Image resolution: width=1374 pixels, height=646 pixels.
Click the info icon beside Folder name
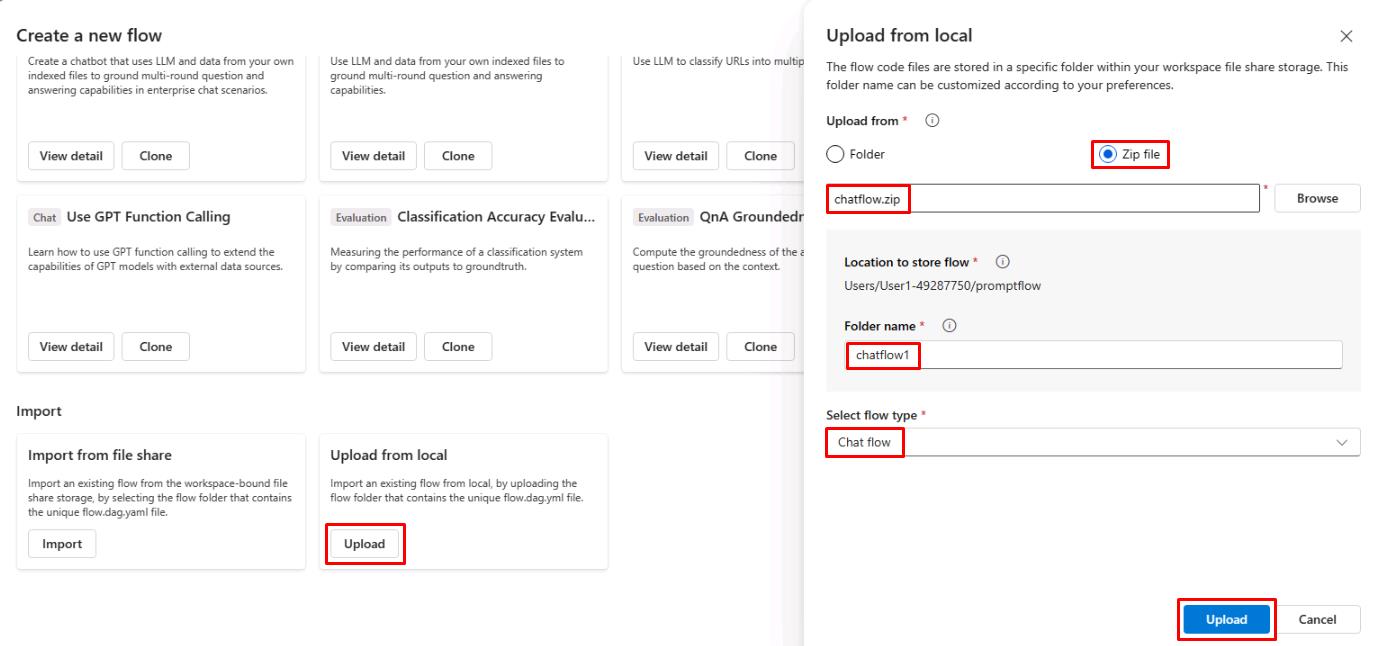(x=950, y=326)
